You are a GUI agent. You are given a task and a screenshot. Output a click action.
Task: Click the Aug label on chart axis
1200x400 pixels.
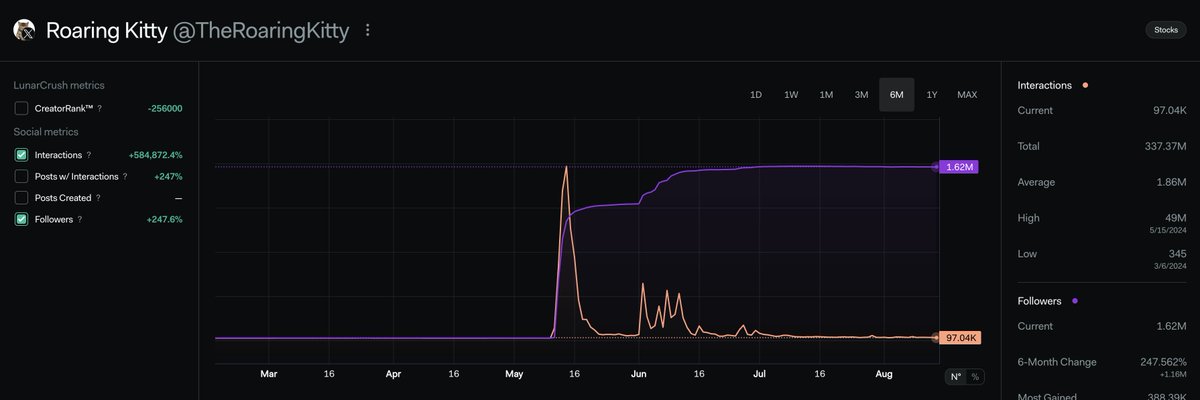click(x=884, y=373)
